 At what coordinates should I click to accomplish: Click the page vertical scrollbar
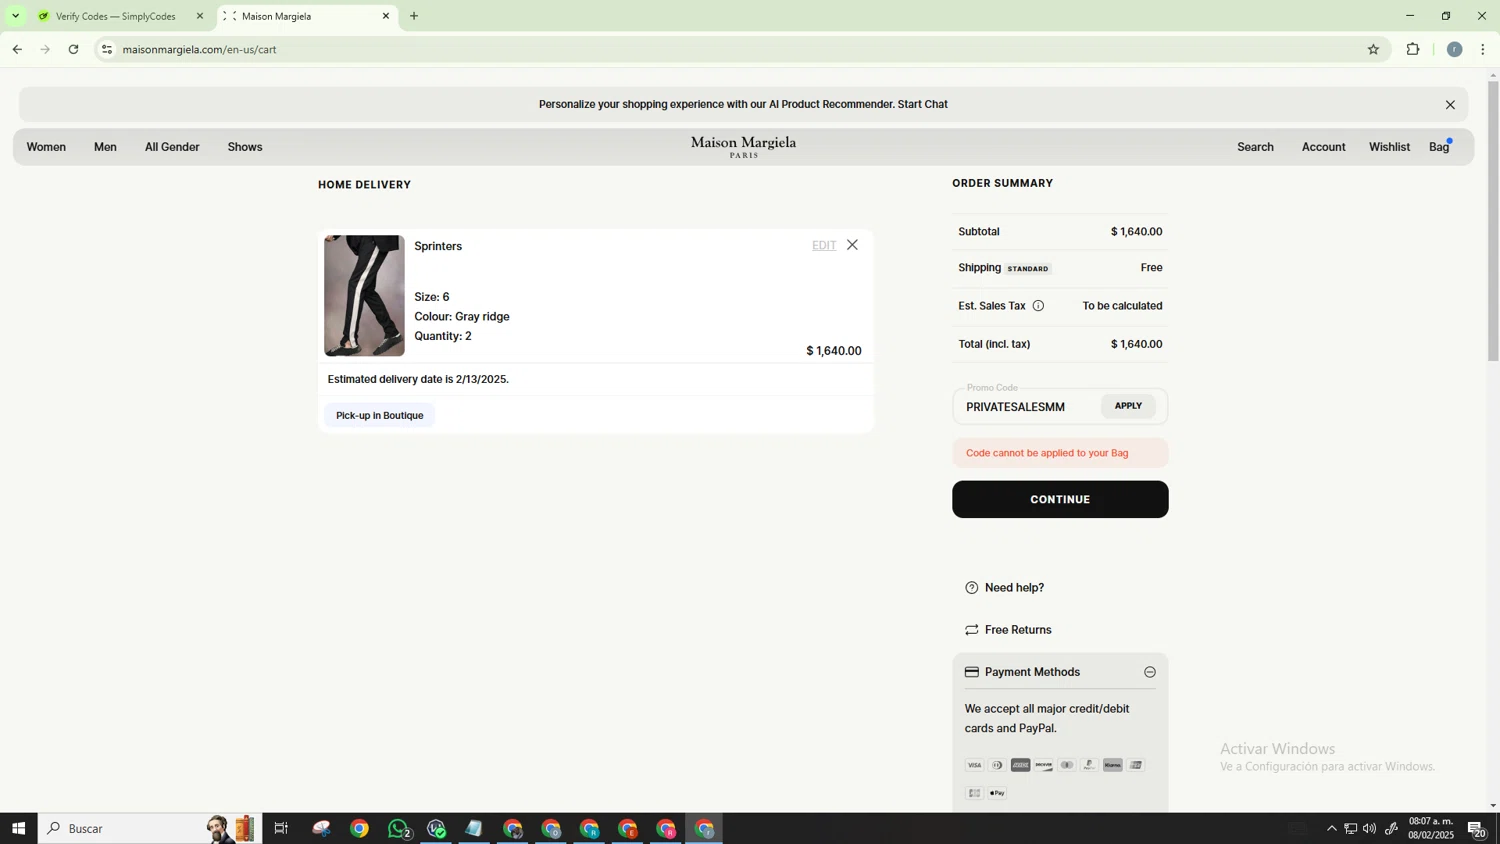coord(1493,220)
